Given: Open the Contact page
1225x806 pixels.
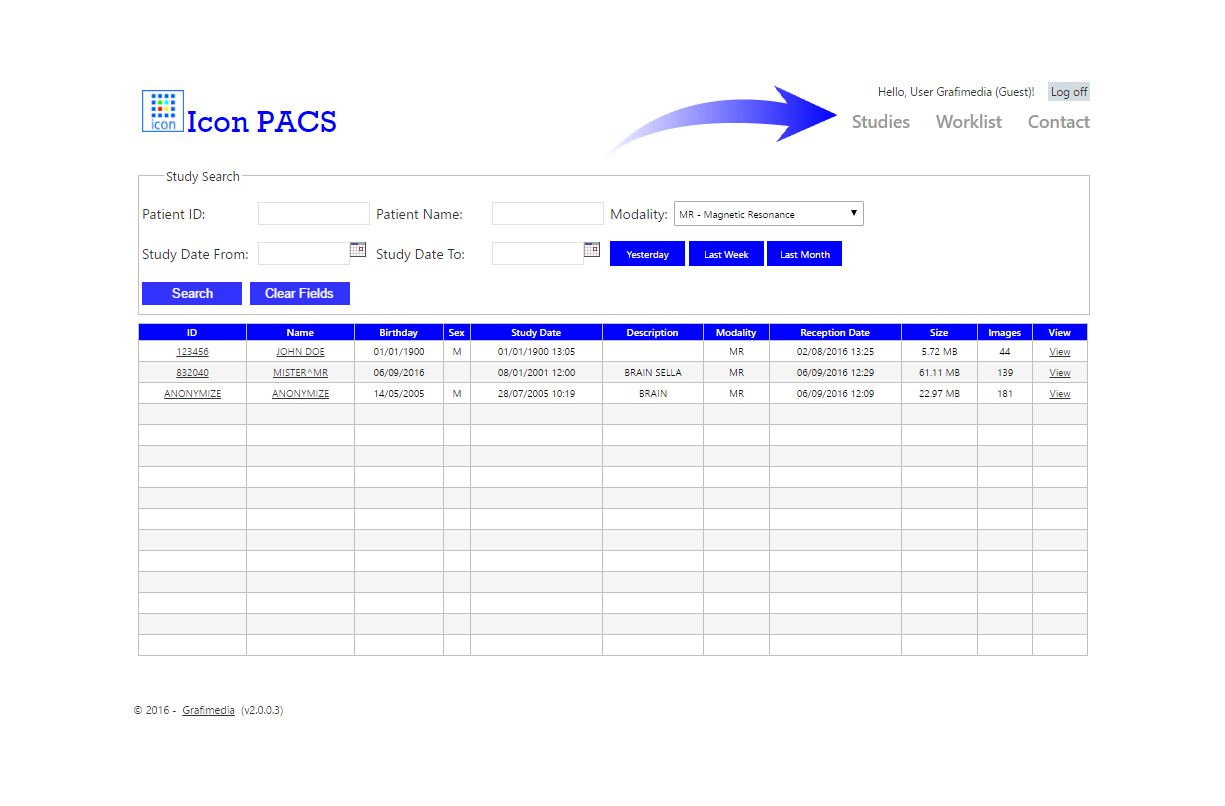Looking at the screenshot, I should point(1058,122).
